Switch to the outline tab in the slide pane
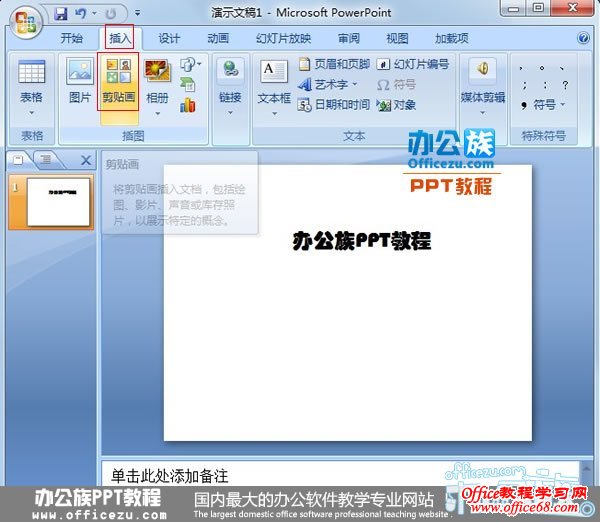Viewport: 600px width, 522px height. 45,159
